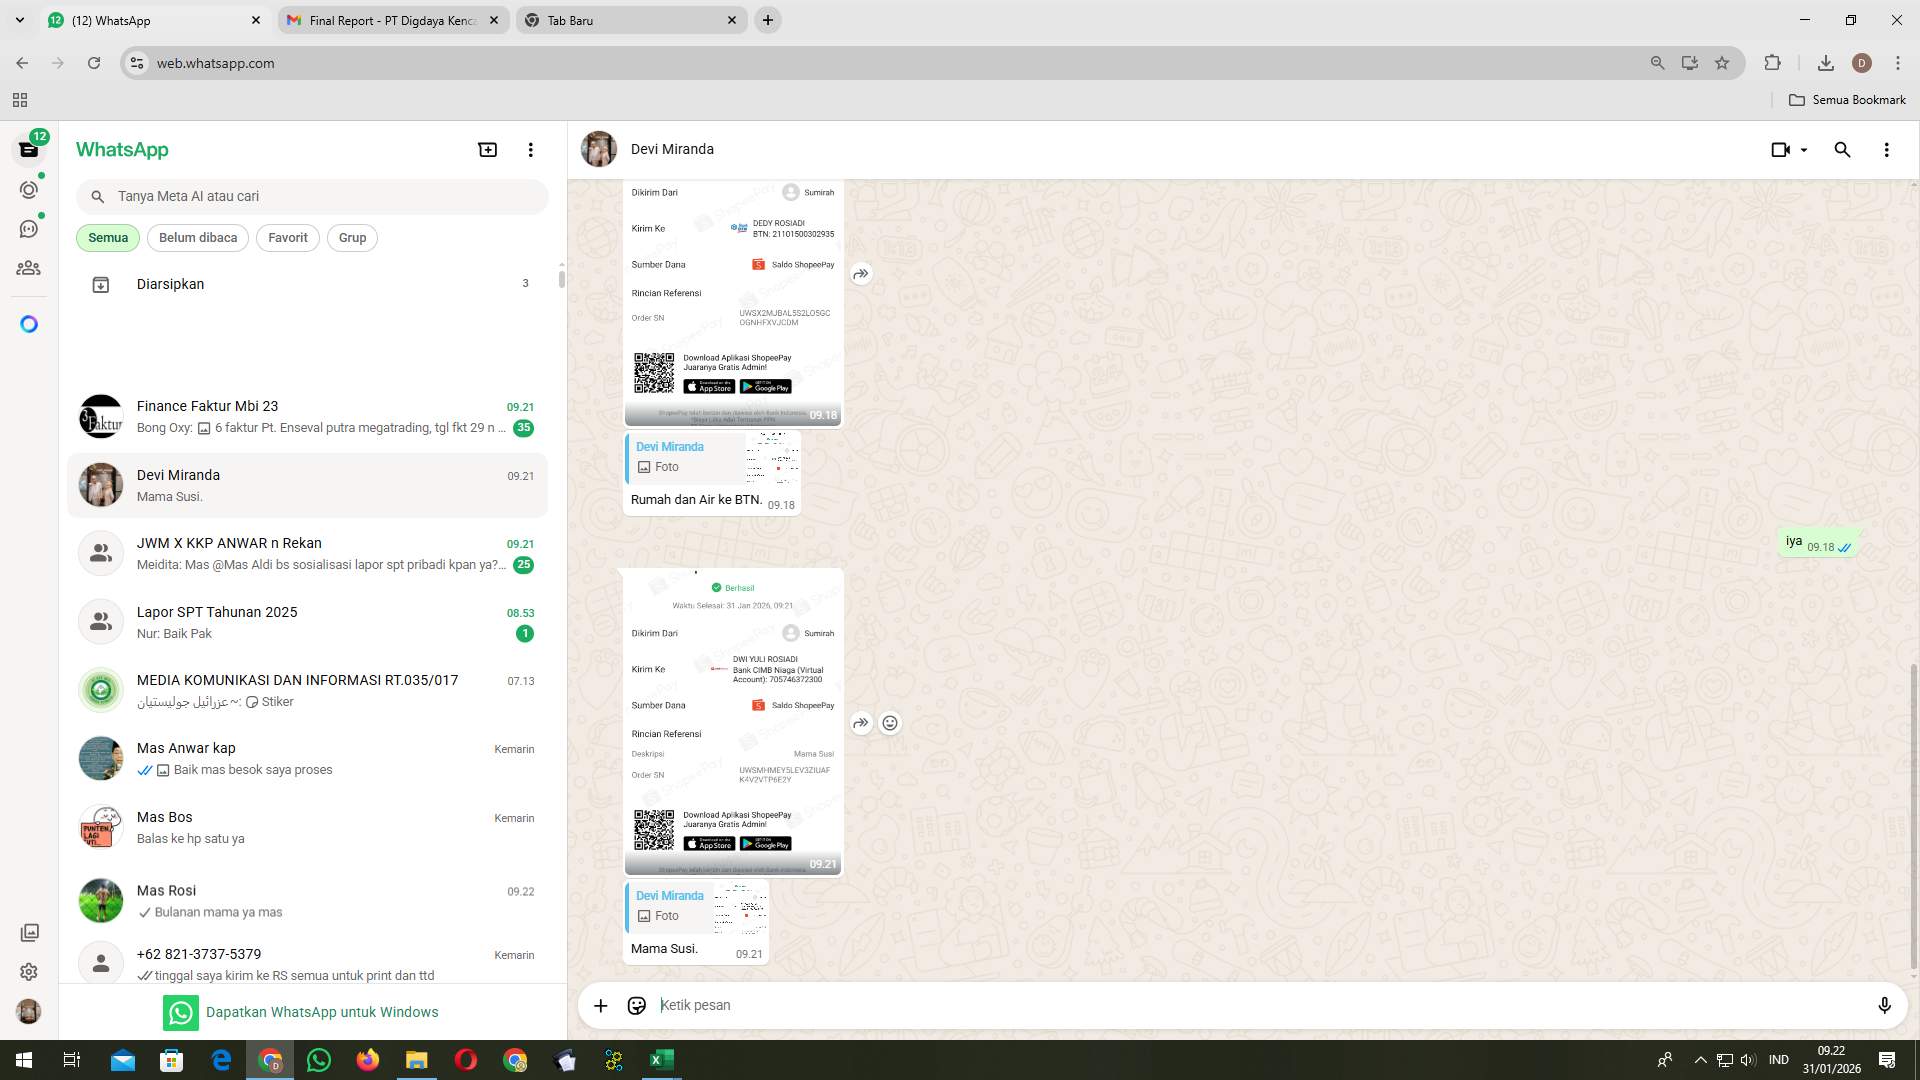Open the Channels sidebar icon
Image resolution: width=1920 pixels, height=1080 pixels.
(x=29, y=228)
